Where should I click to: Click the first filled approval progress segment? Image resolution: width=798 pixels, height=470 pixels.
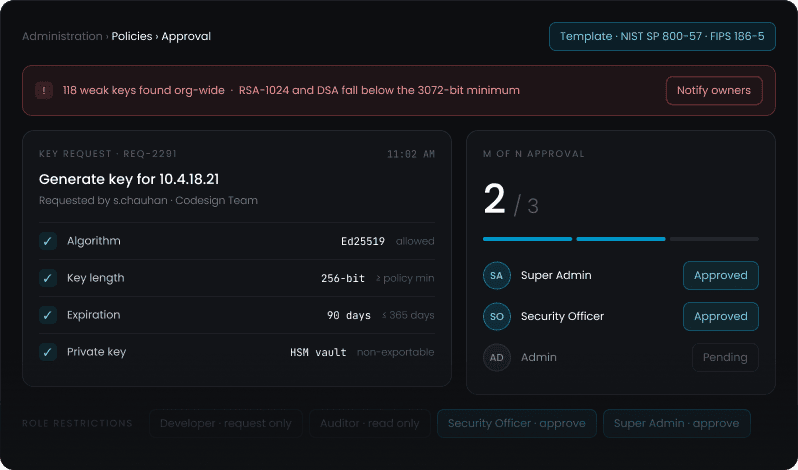pos(527,239)
